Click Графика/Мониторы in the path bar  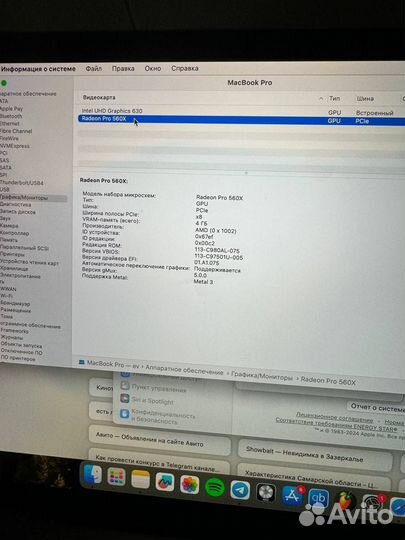tap(262, 376)
